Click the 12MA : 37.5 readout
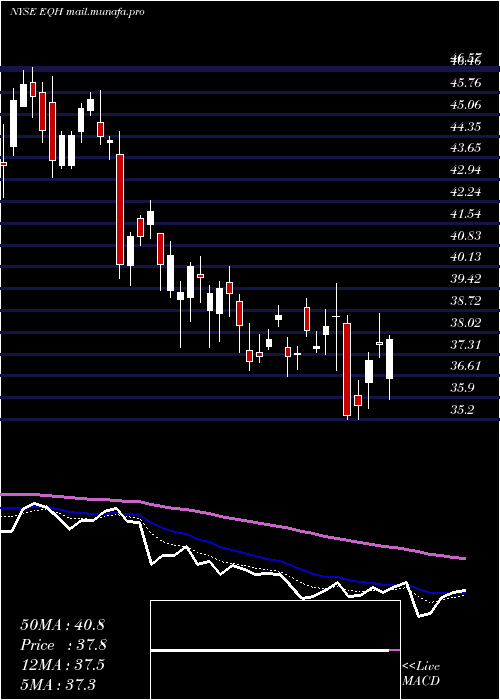 pos(62,665)
